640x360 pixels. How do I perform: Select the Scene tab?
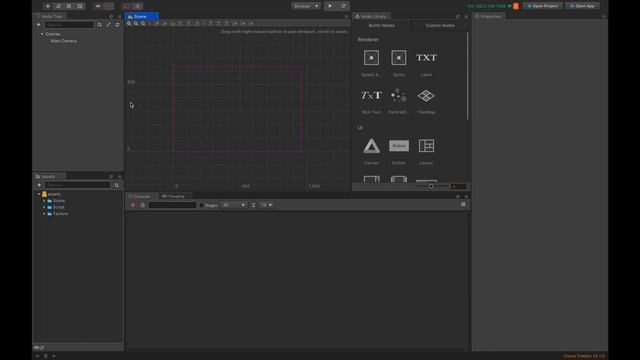click(x=142, y=16)
